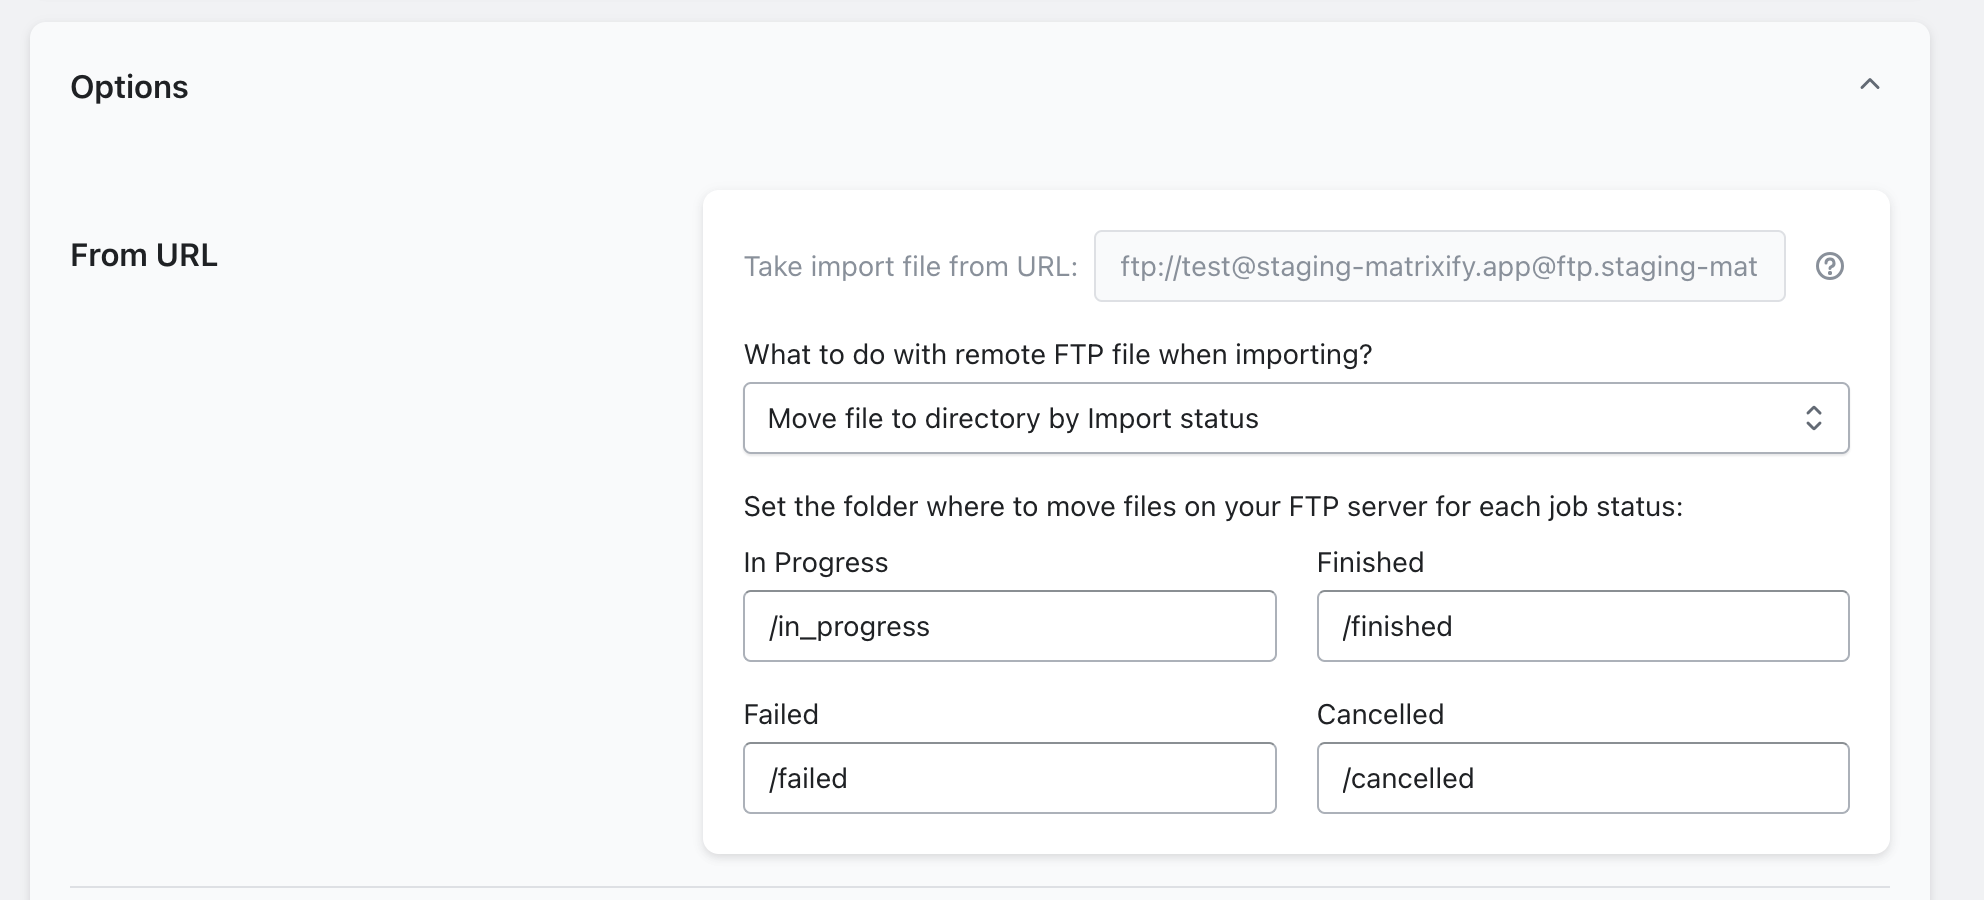Click the import file URL field
The image size is (1984, 900).
[1438, 266]
